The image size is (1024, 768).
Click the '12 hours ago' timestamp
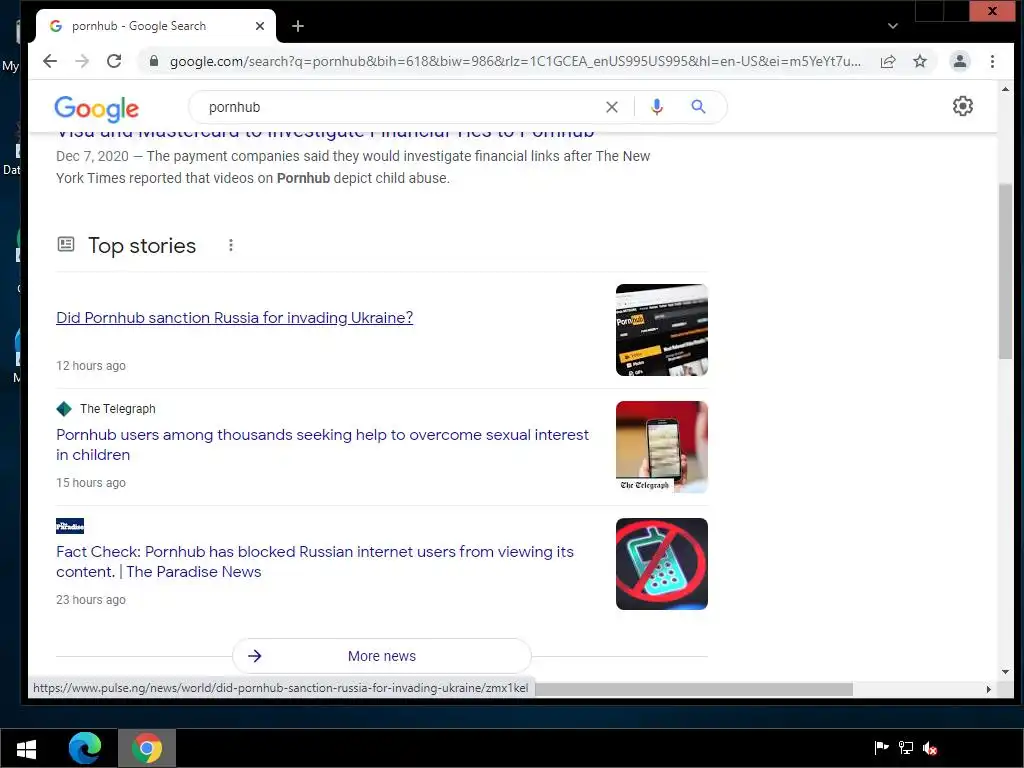[x=91, y=366]
